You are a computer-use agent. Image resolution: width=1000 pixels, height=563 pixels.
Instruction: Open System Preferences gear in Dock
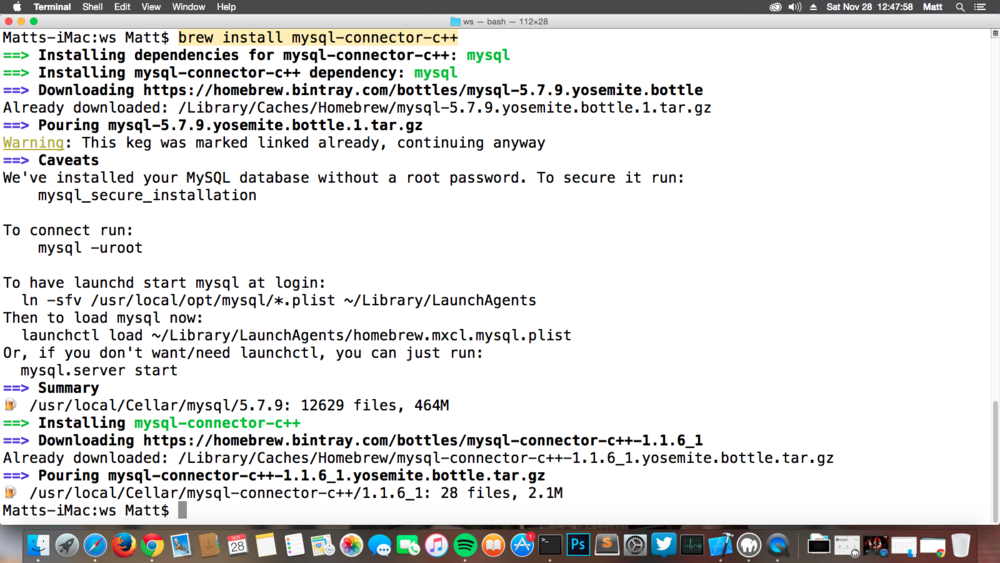point(635,545)
